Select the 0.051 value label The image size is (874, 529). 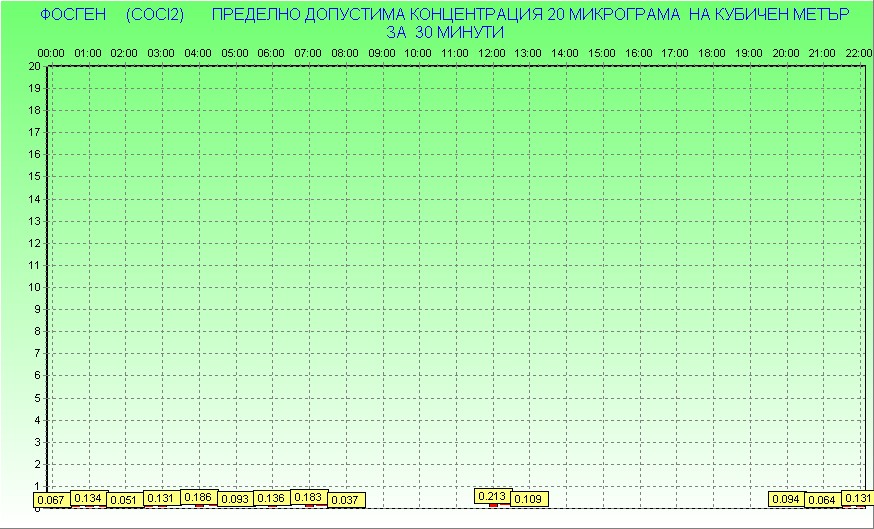125,500
